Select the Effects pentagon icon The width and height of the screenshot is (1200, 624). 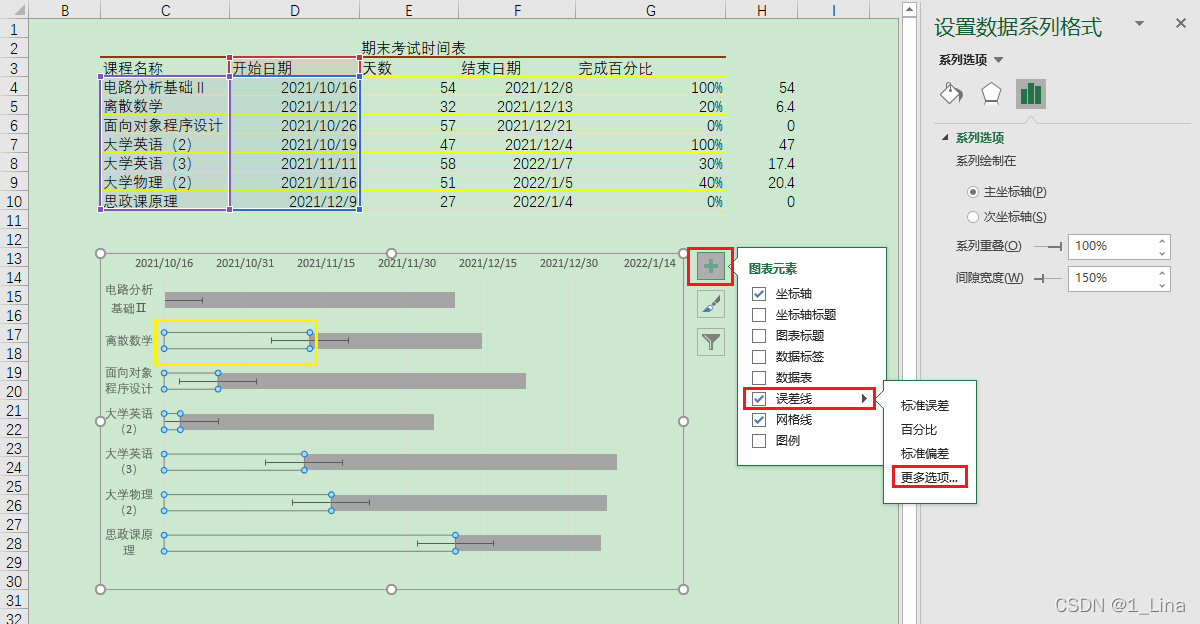tap(990, 94)
